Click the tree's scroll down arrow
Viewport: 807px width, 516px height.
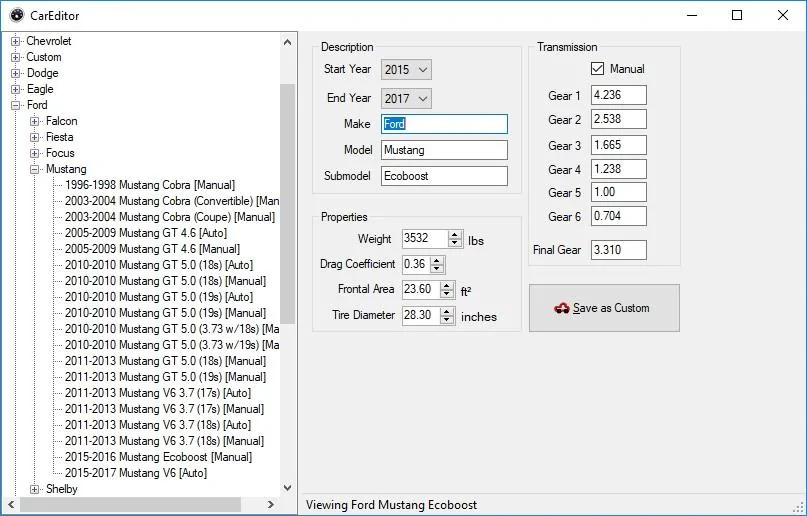coord(288,488)
